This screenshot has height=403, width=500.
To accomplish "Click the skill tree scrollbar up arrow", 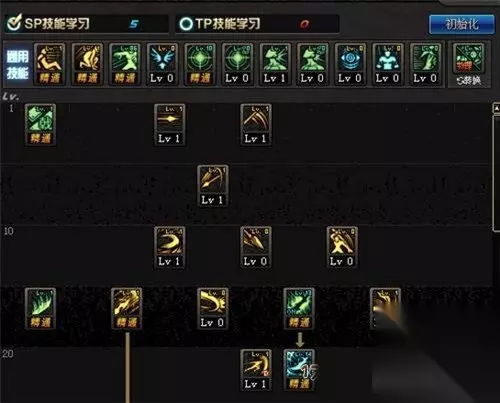I will 496,108.
